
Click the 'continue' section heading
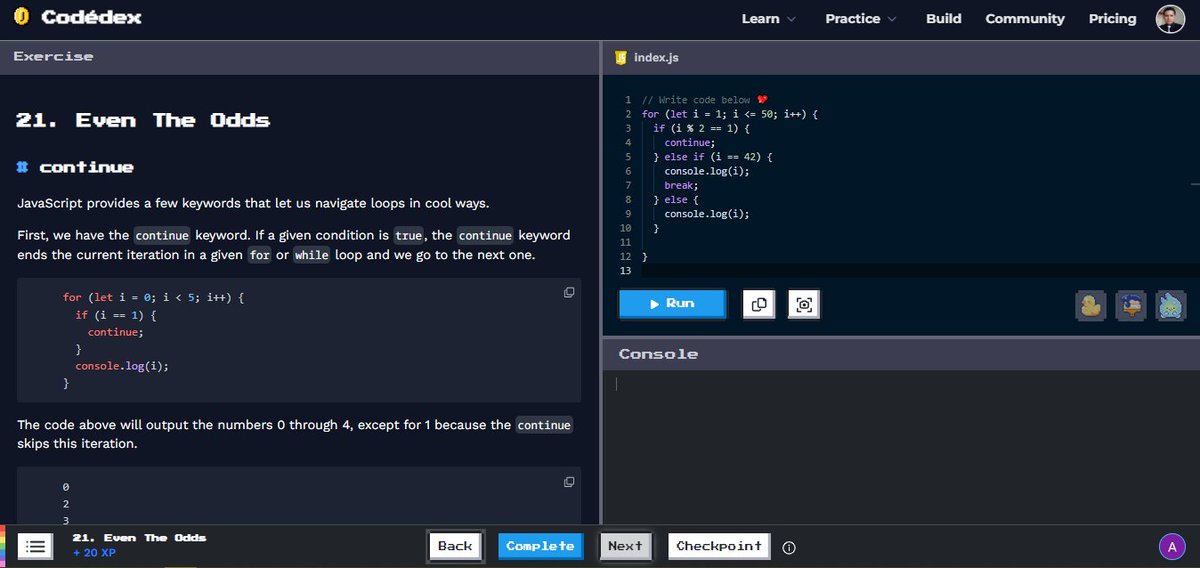coord(86,167)
